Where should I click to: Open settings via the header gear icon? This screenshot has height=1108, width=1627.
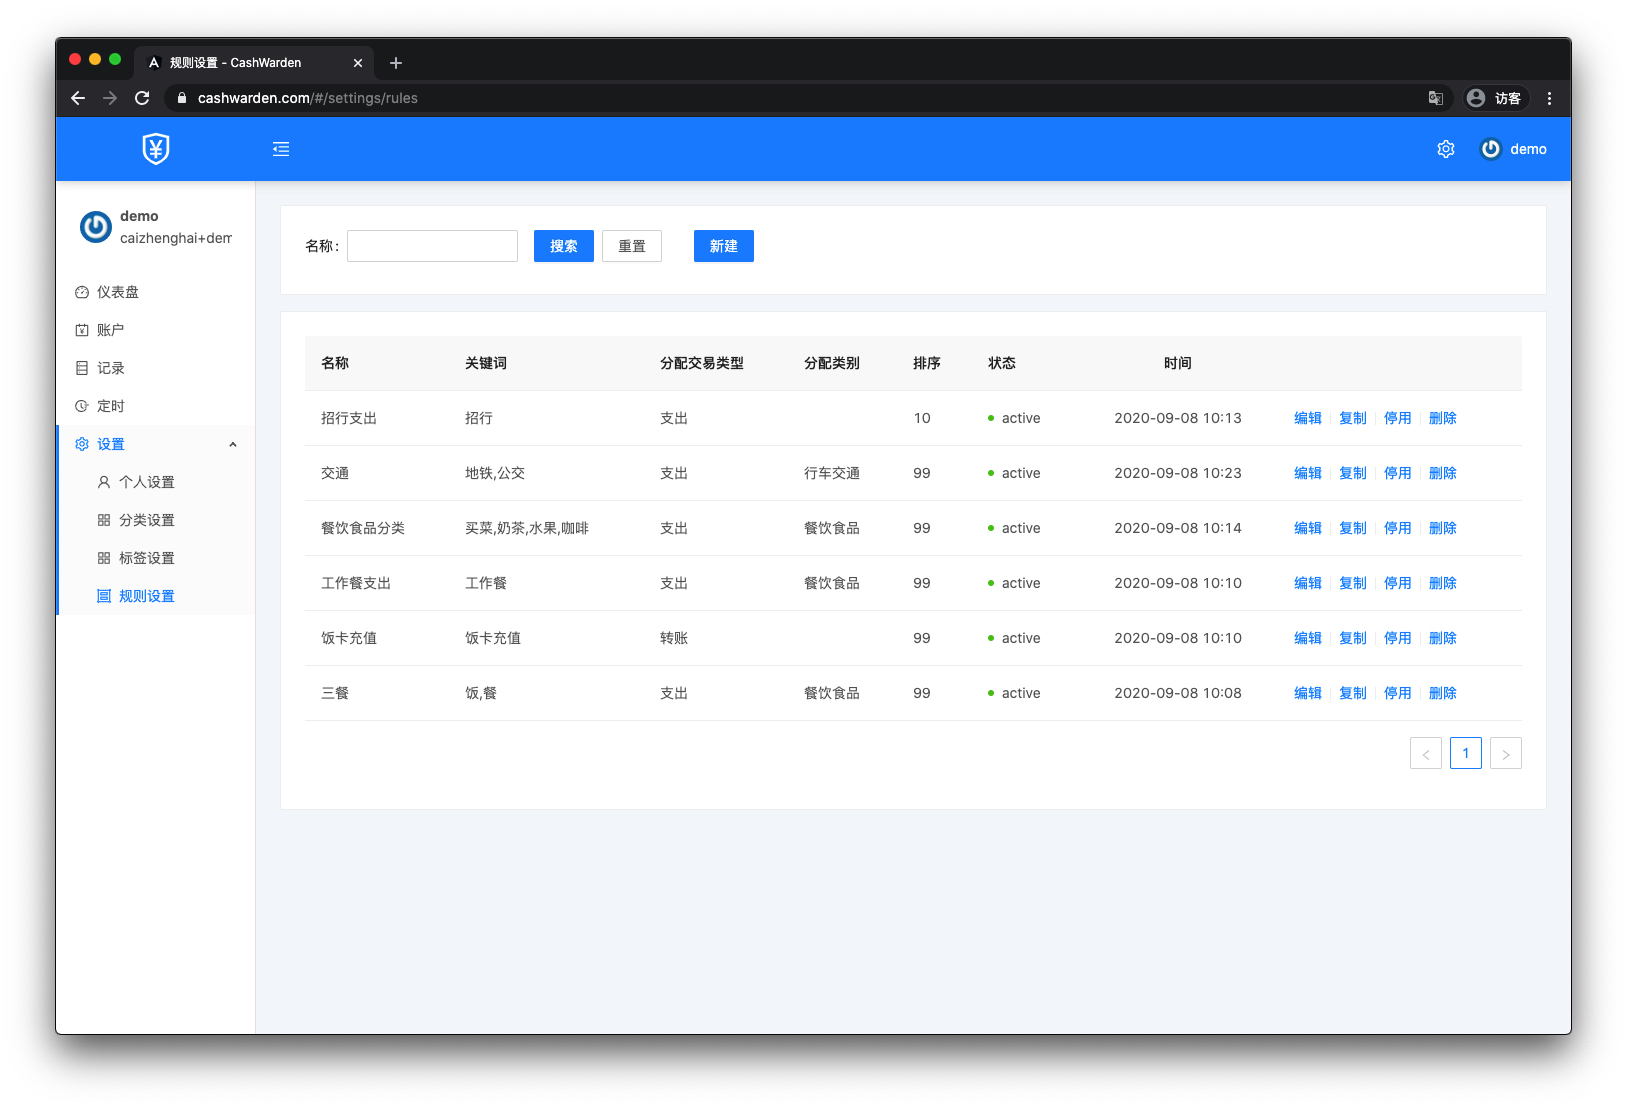[1445, 149]
